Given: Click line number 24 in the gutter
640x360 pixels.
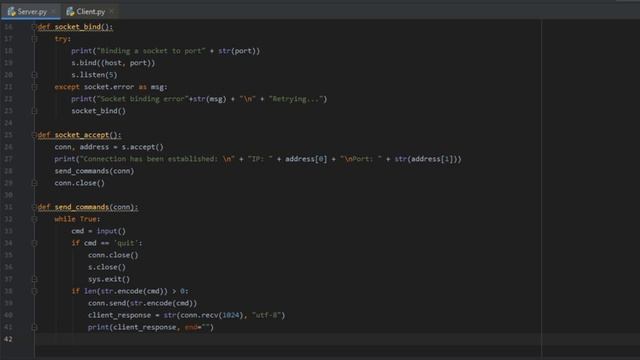Looking at the screenshot, I should pos(8,123).
